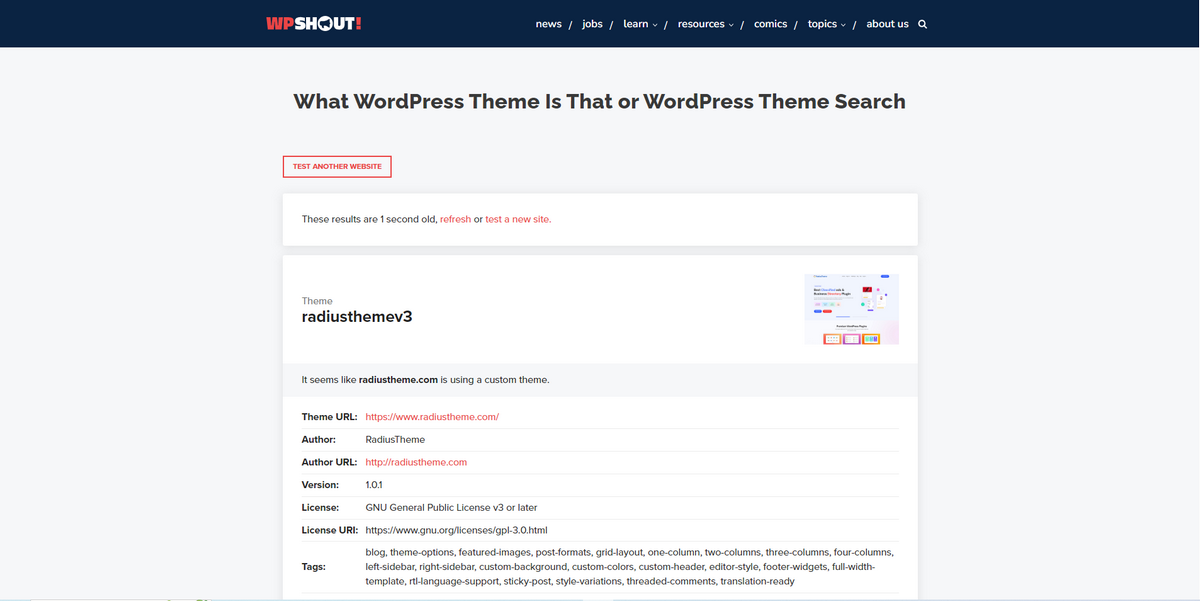The height and width of the screenshot is (601, 1200).
Task: Select the License URI gnu.org text
Action: pos(456,530)
